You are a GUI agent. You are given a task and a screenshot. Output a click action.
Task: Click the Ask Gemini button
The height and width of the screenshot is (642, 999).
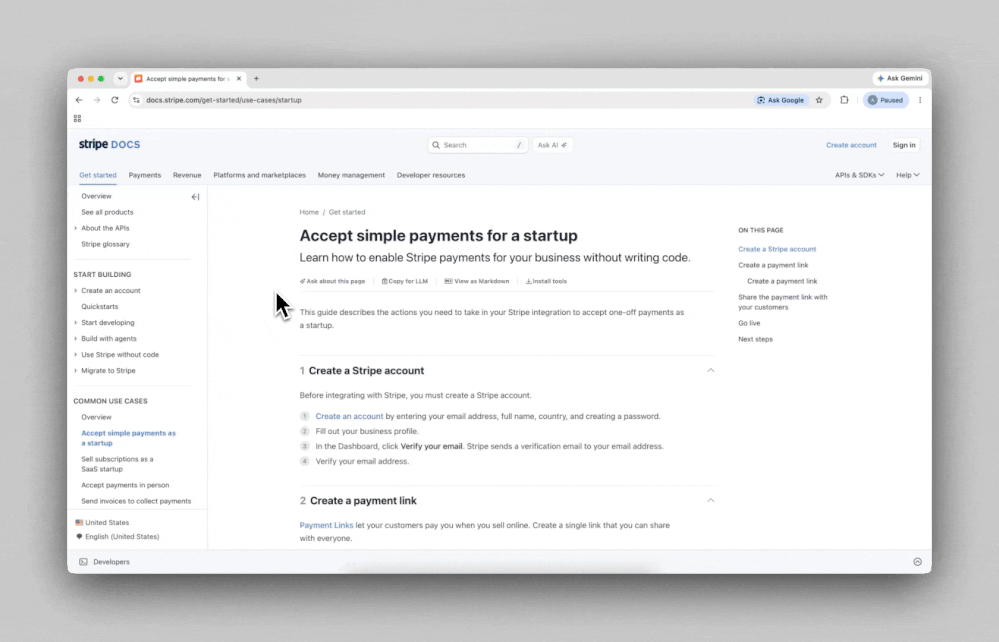[900, 78]
